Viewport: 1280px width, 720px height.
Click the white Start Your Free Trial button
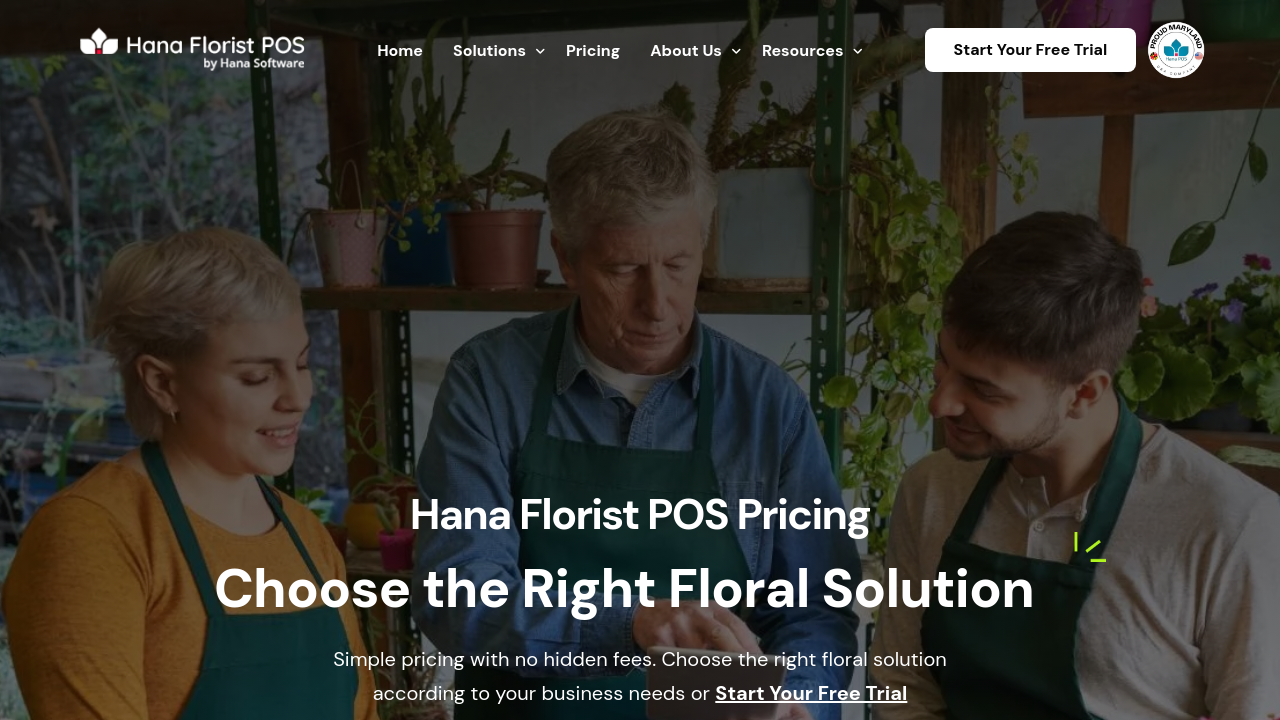(1030, 50)
